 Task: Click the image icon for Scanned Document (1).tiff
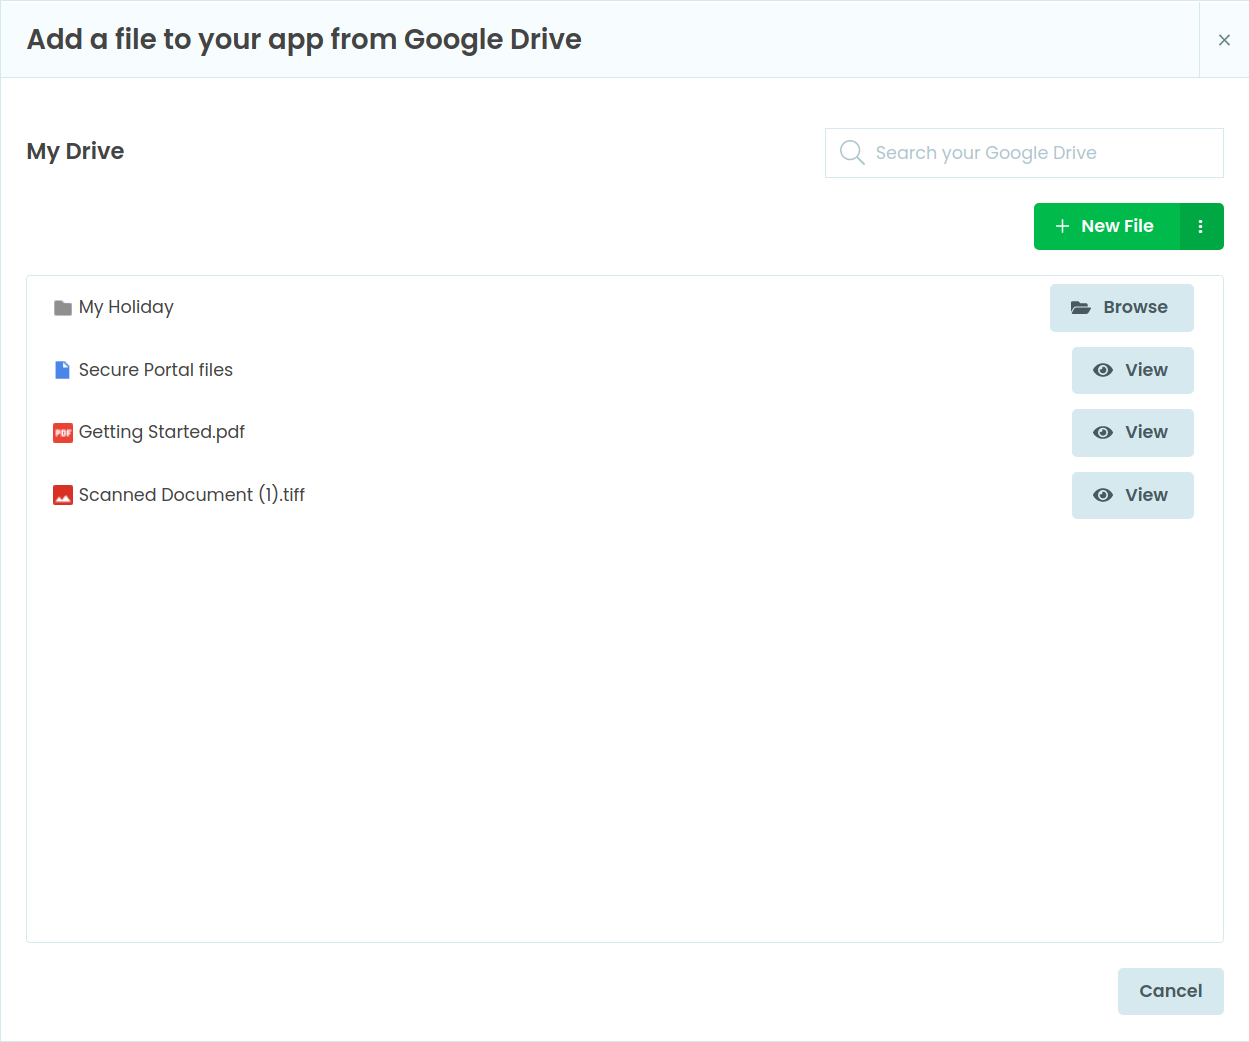click(61, 494)
